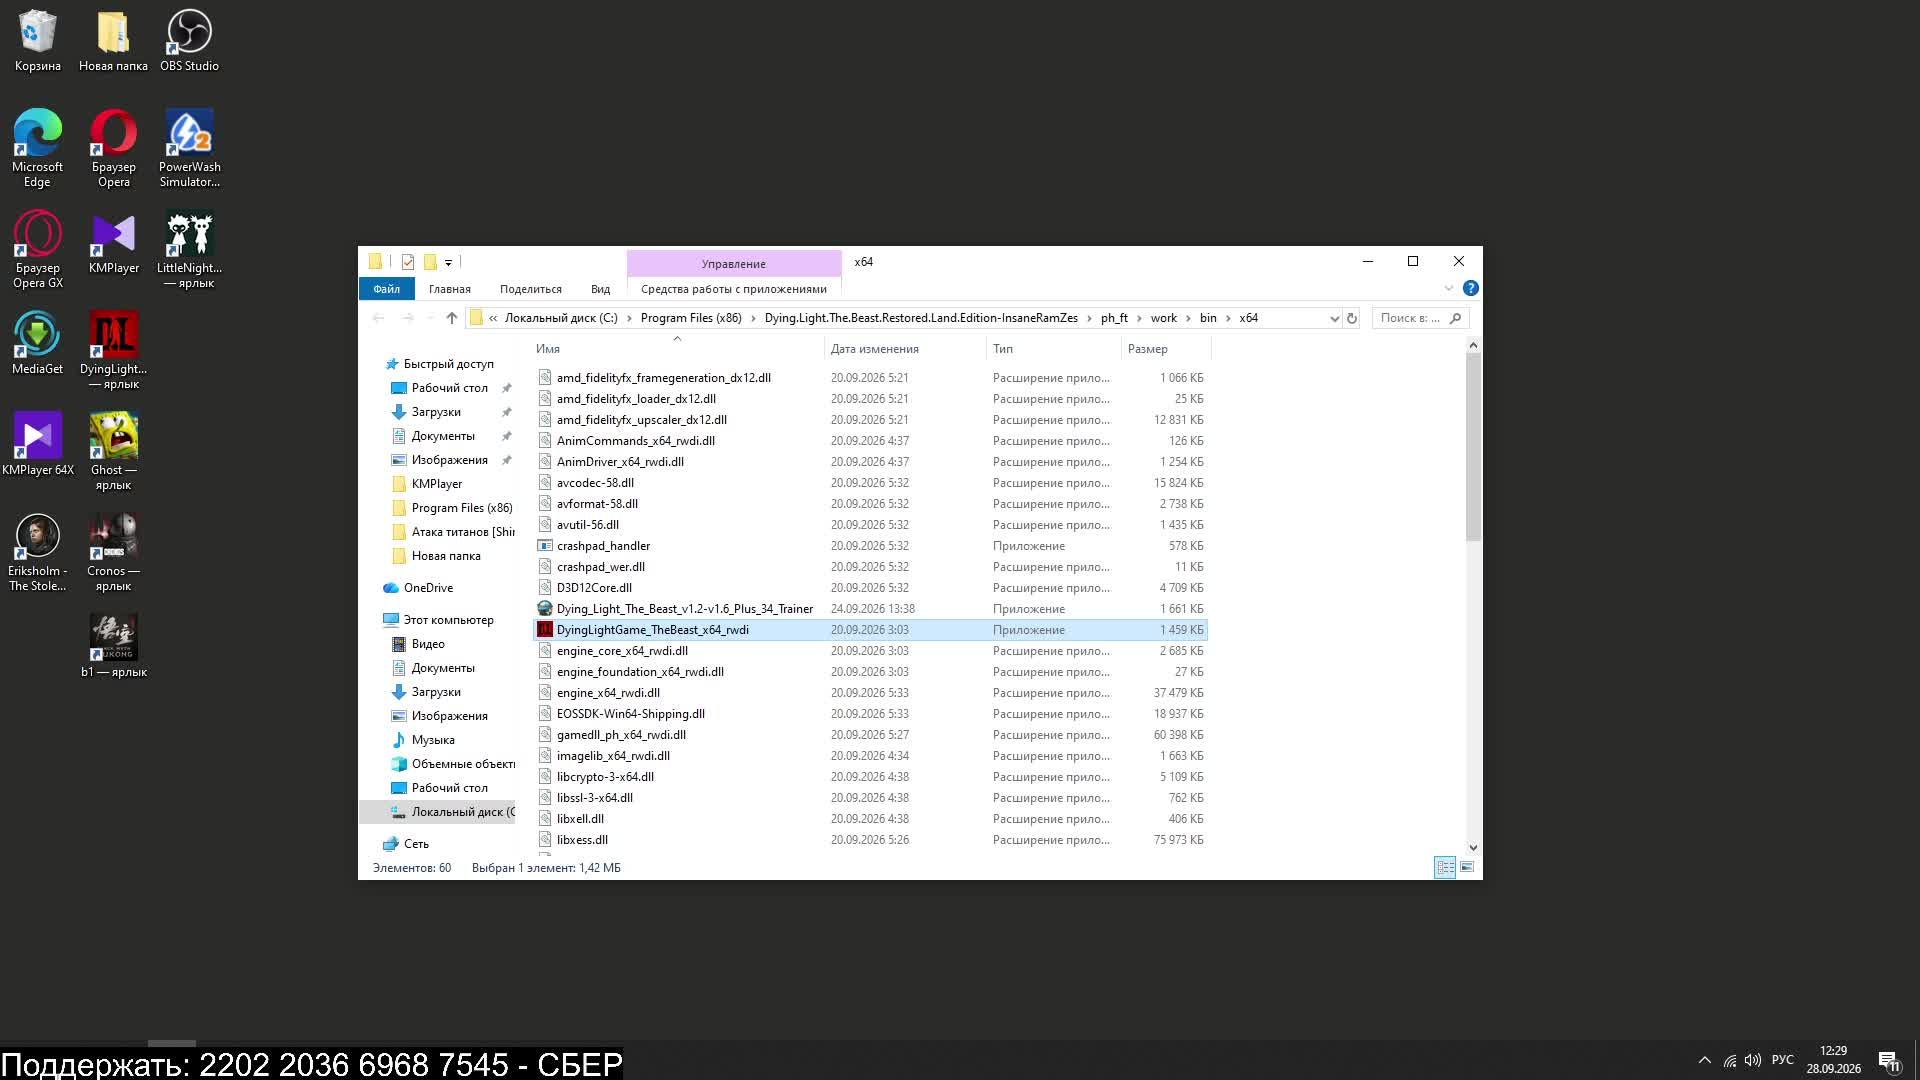
Task: Sort files by the Имя column header
Action: (677, 349)
